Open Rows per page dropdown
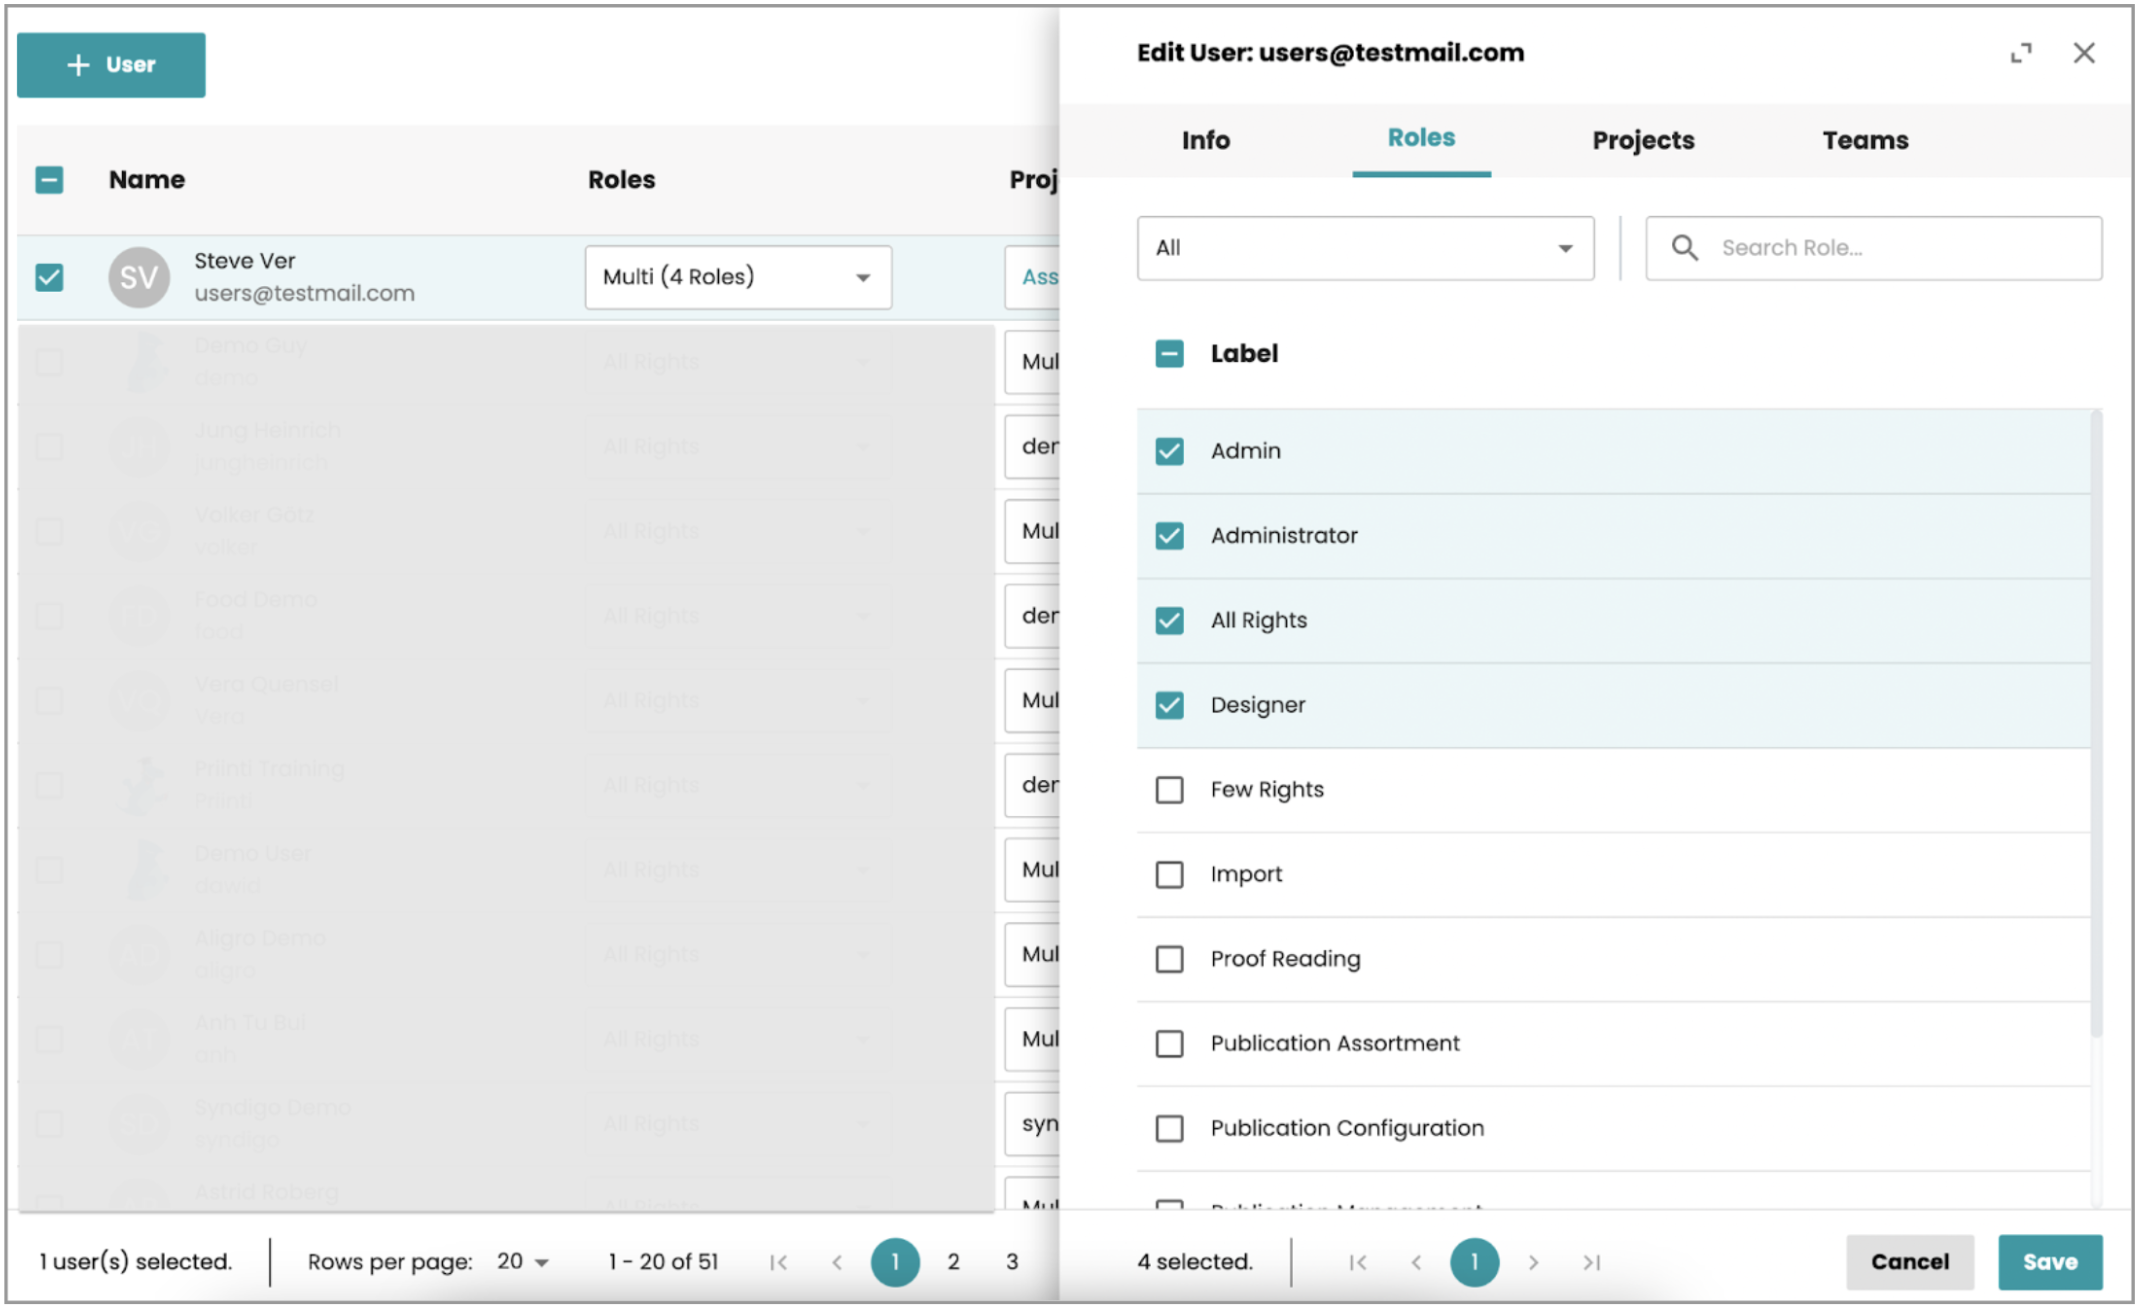2142x1310 pixels. (x=523, y=1262)
